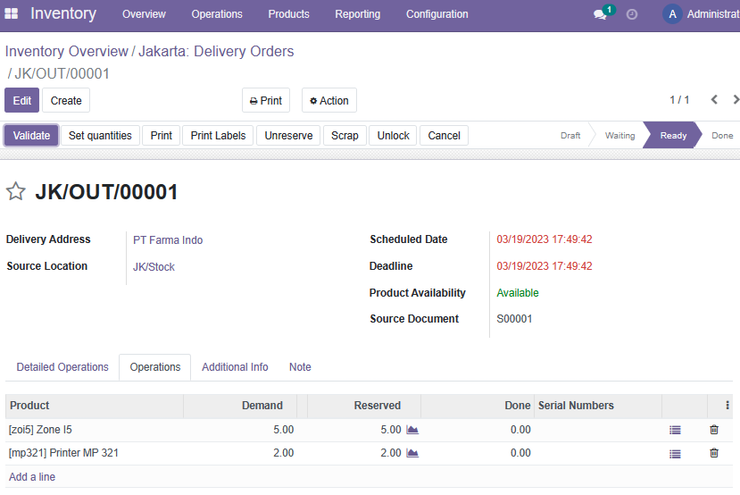Click the Serial Numbers column header
Image resolution: width=740 pixels, height=495 pixels.
[597, 405]
